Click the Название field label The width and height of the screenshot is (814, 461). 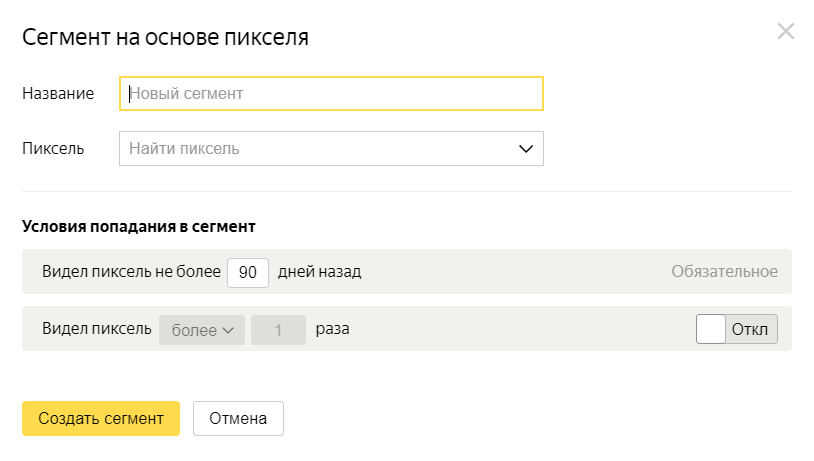pos(58,93)
